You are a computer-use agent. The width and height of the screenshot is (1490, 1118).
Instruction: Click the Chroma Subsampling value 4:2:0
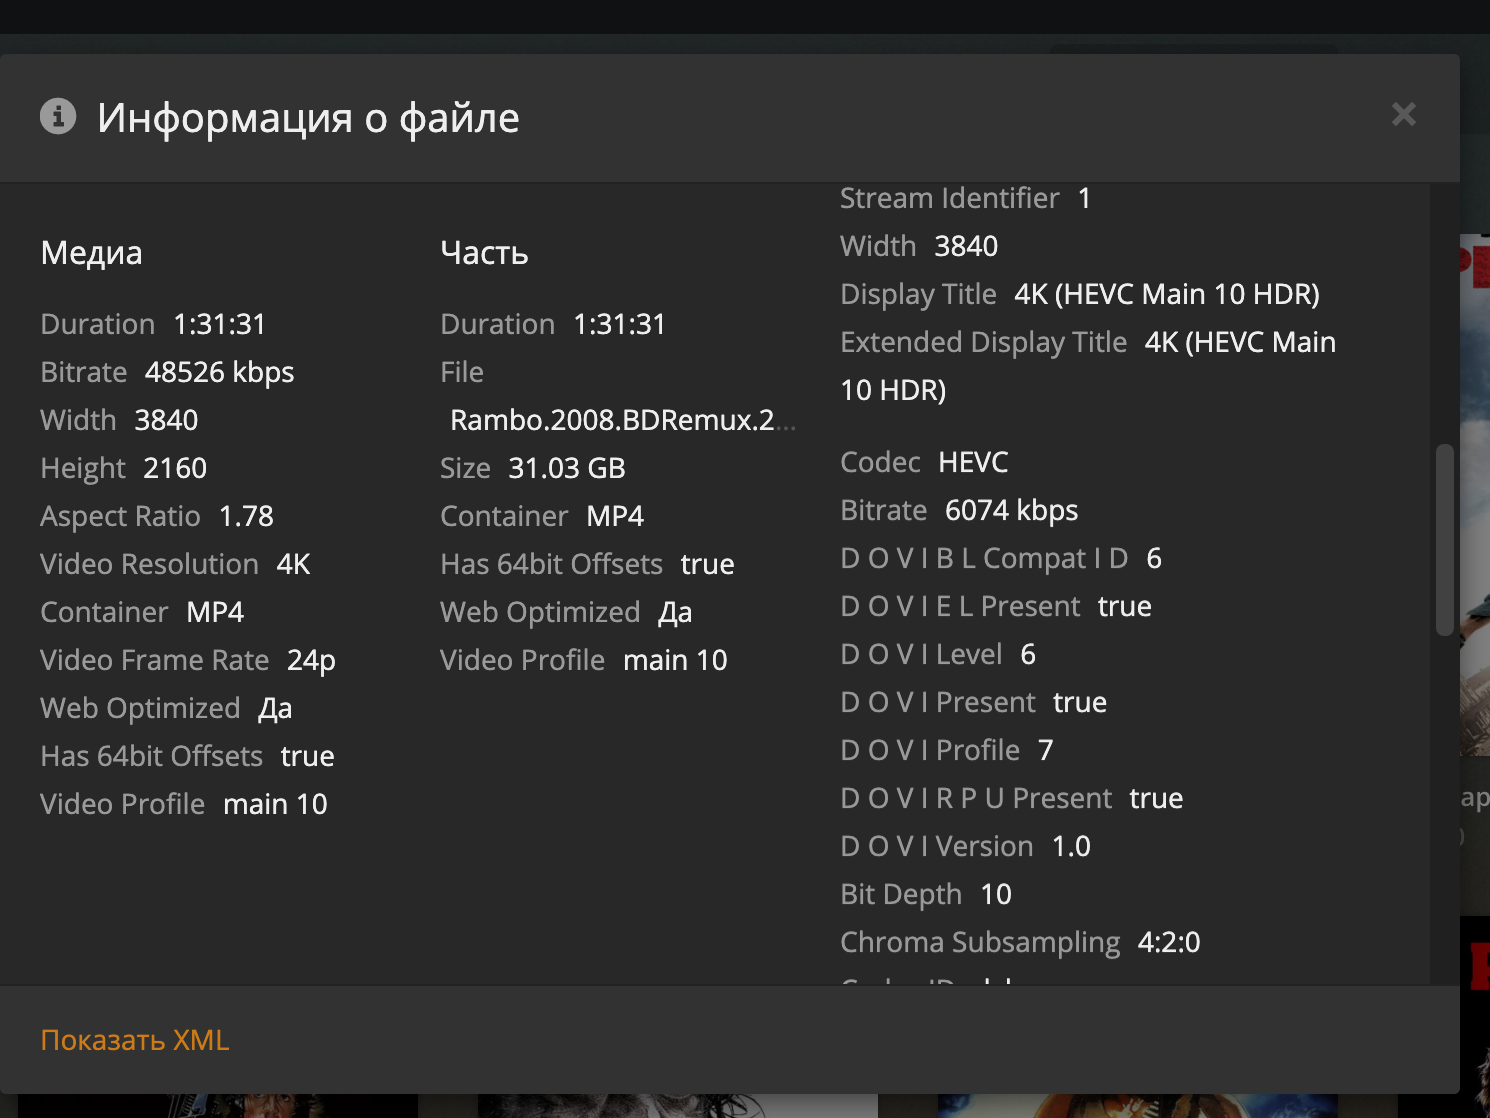[1169, 942]
